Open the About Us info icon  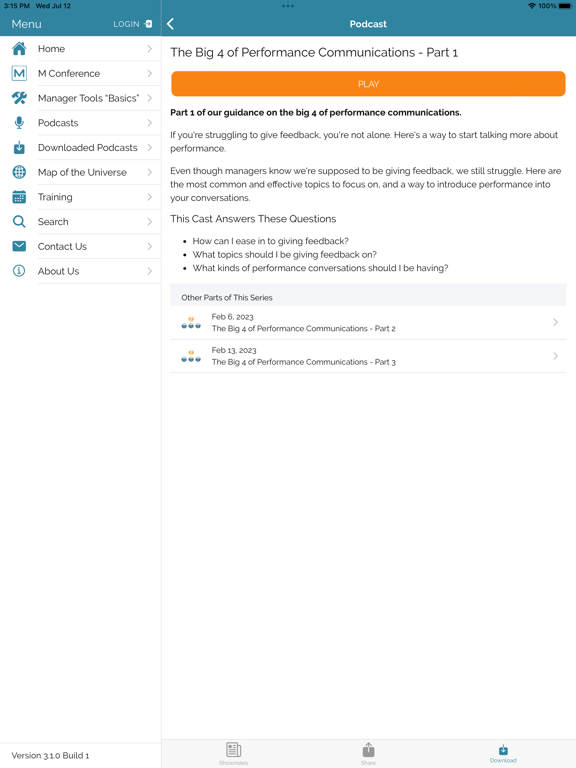tap(19, 271)
